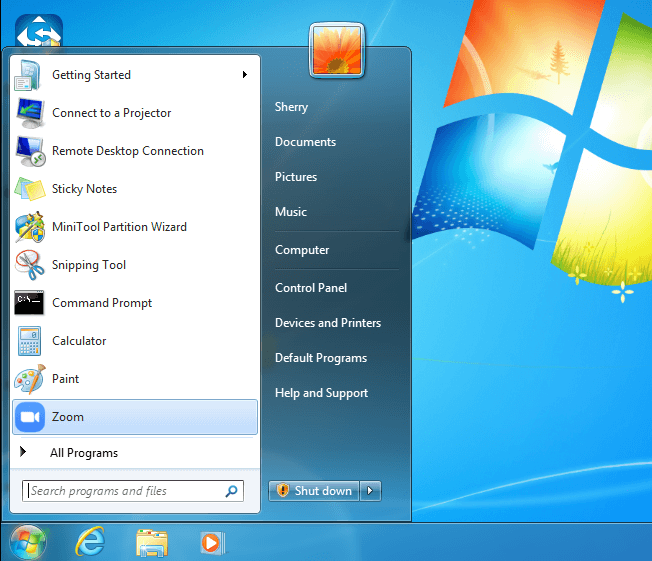Screen dimensions: 652x561
Task: Open Help and Support
Action: pyautogui.click(x=321, y=393)
